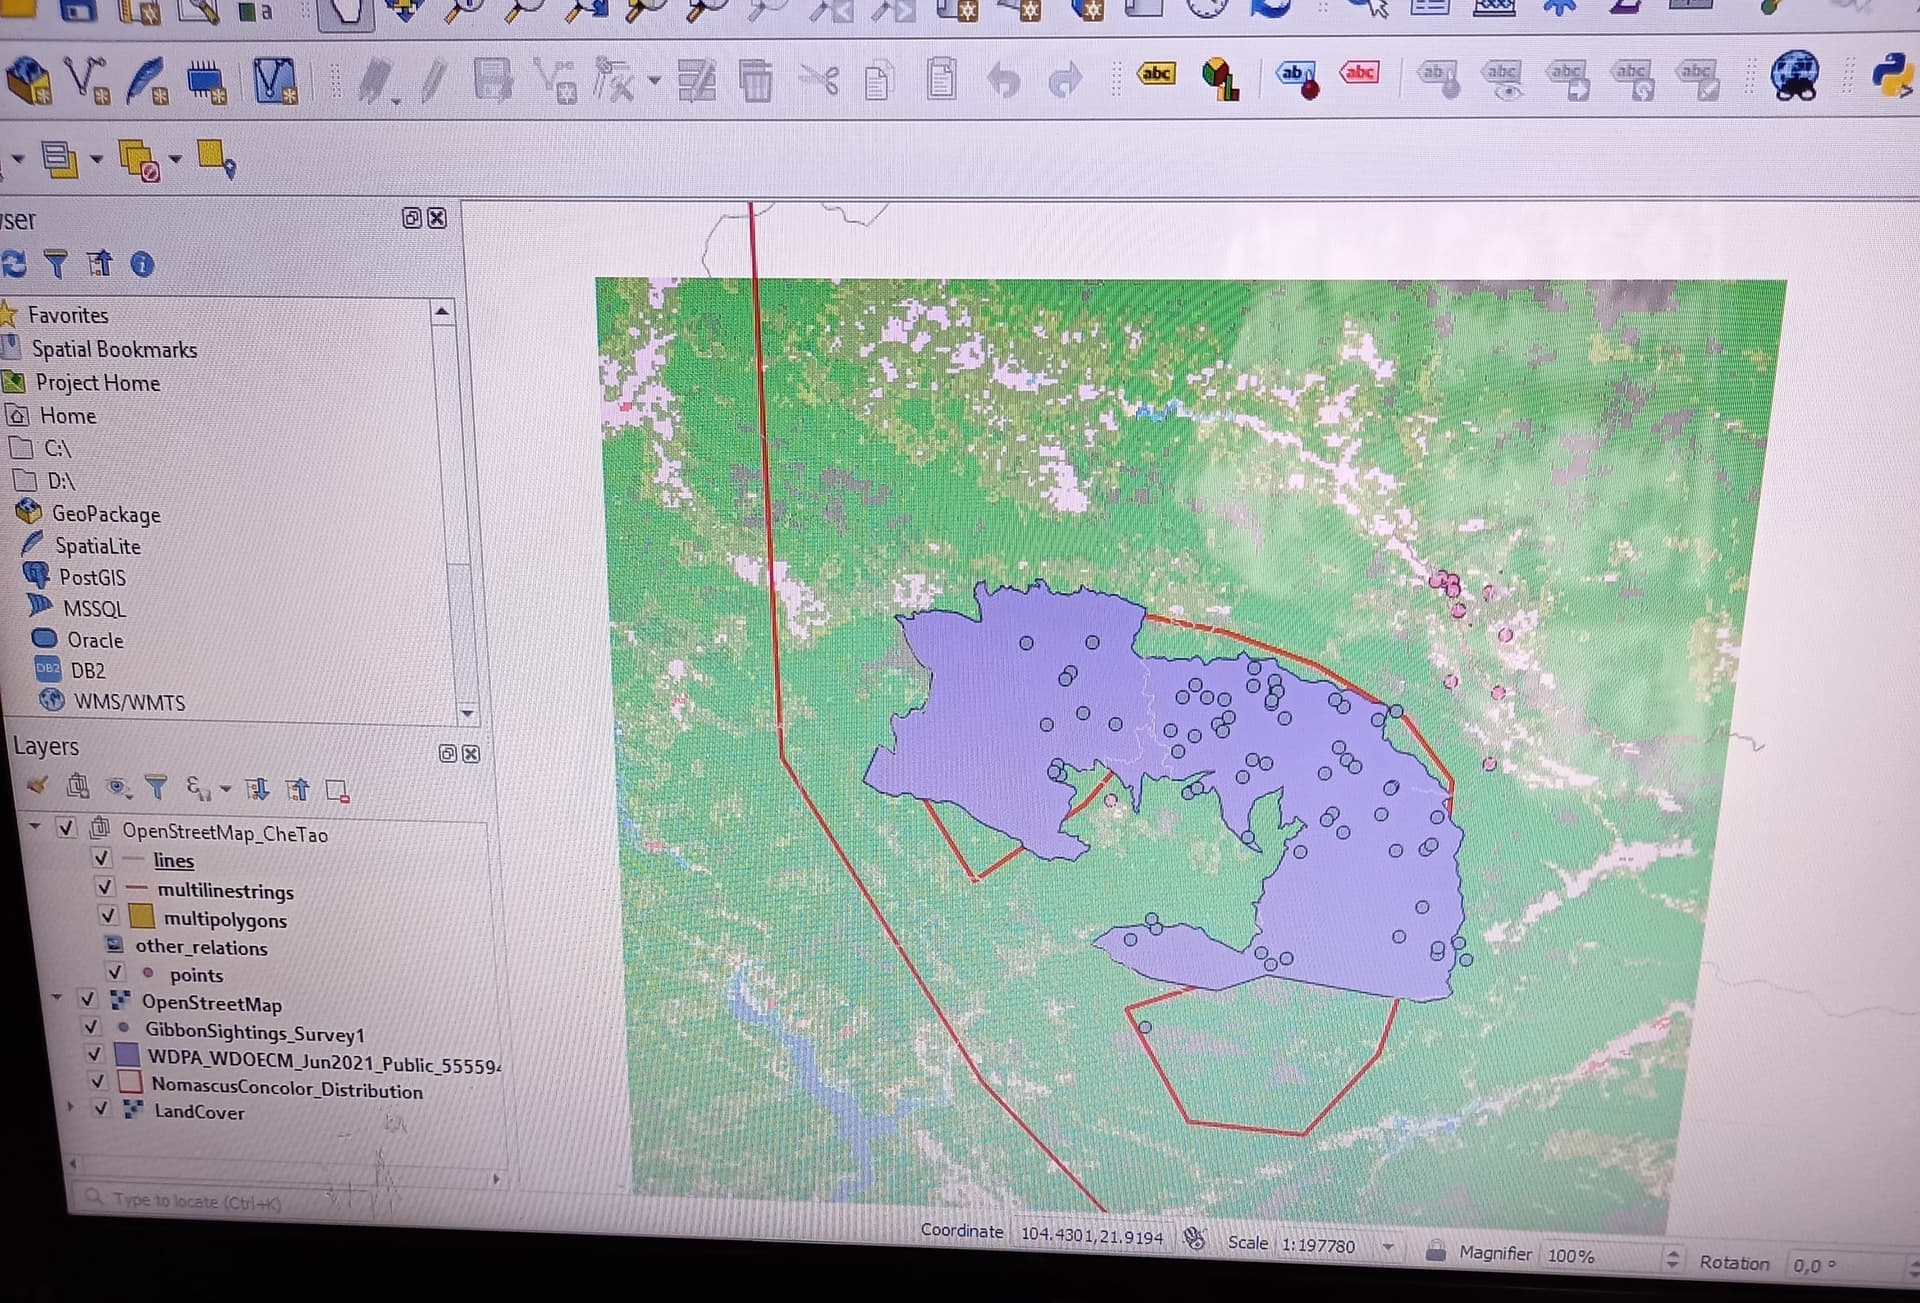1920x1303 pixels.
Task: Expand the LandCover layer entry
Action: coord(70,1107)
